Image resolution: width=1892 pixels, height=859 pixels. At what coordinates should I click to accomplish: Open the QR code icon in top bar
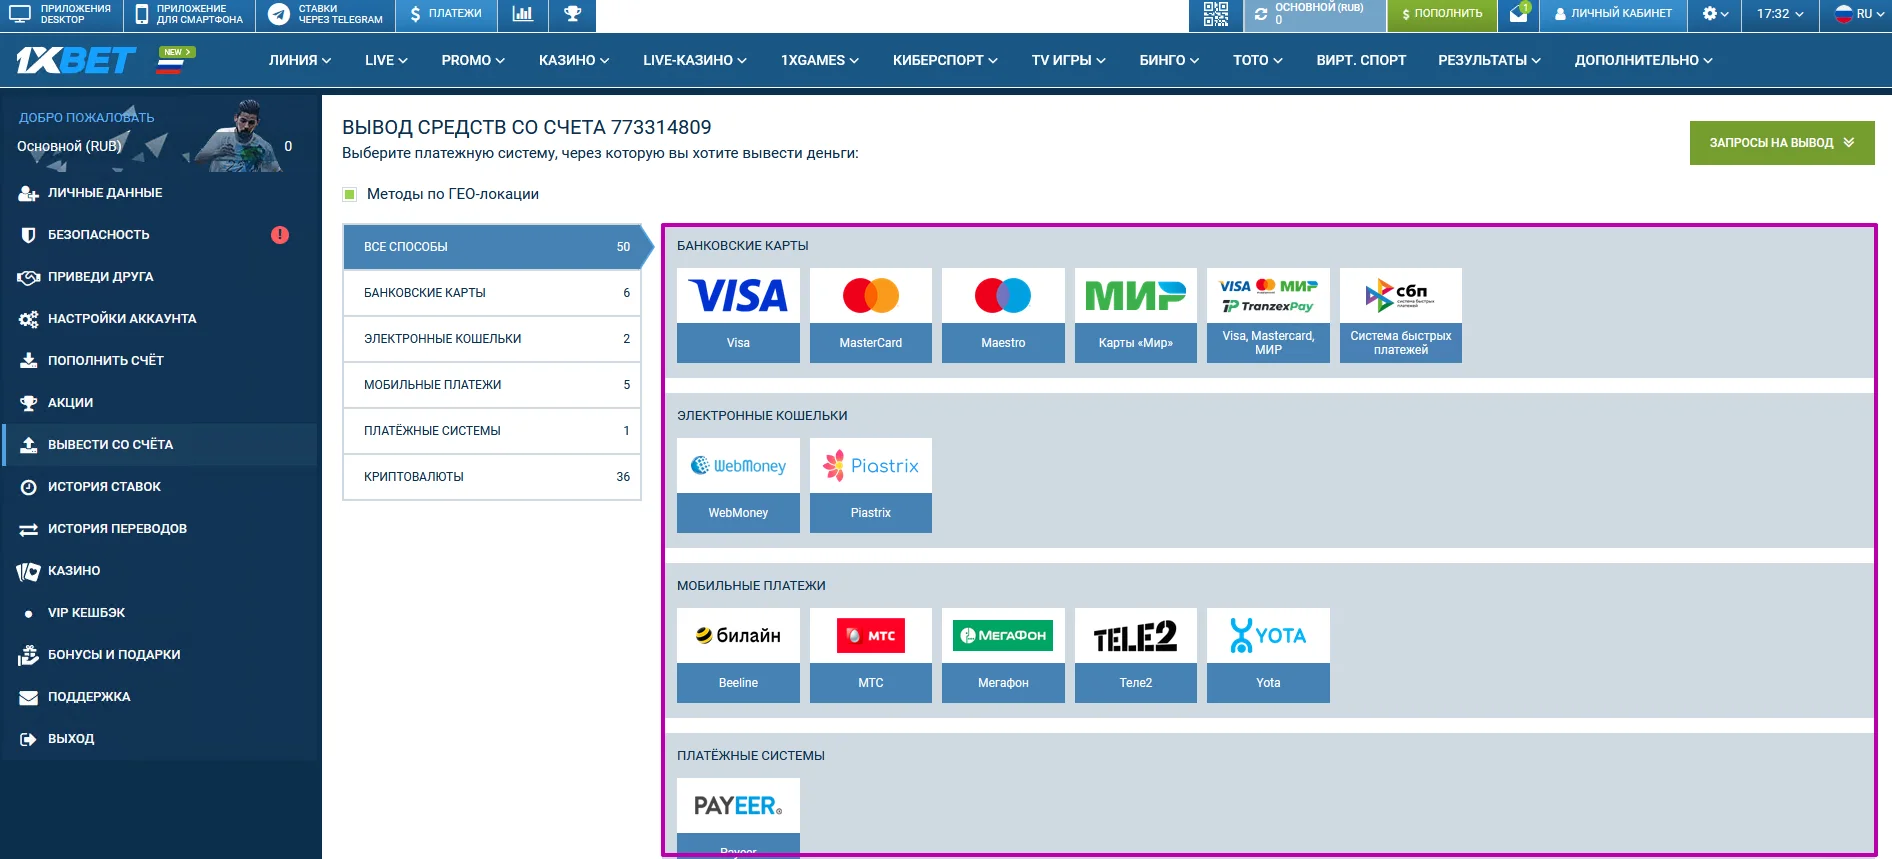[1215, 14]
